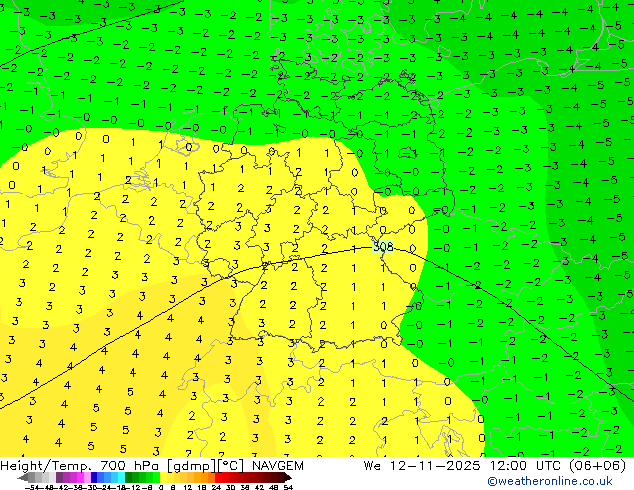This screenshot has height=490, width=634.
Task: Click the [°C] unit label
Action: click(231, 466)
